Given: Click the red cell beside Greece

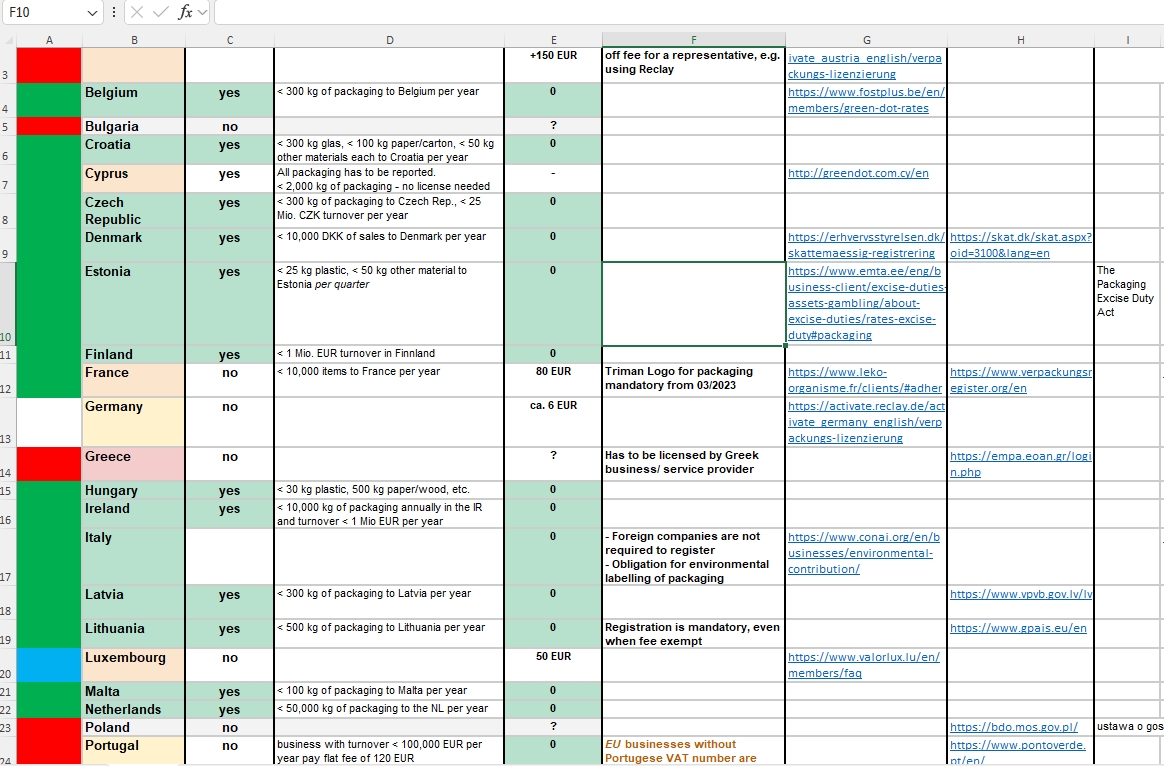Looking at the screenshot, I should click(x=49, y=464).
